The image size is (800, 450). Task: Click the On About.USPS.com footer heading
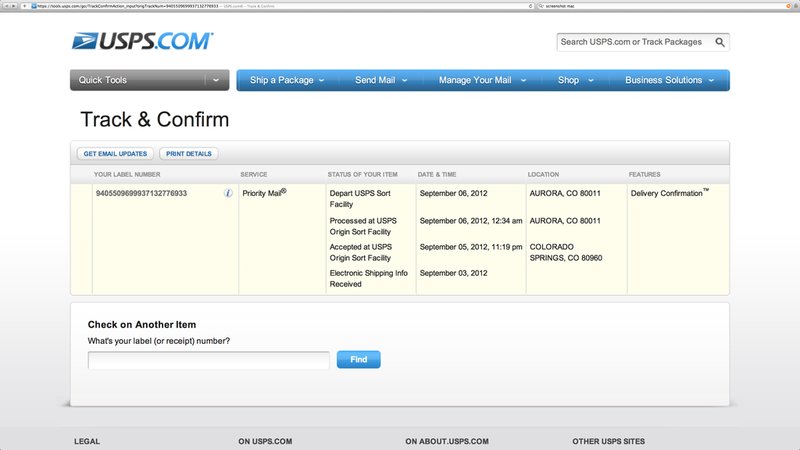tap(447, 441)
